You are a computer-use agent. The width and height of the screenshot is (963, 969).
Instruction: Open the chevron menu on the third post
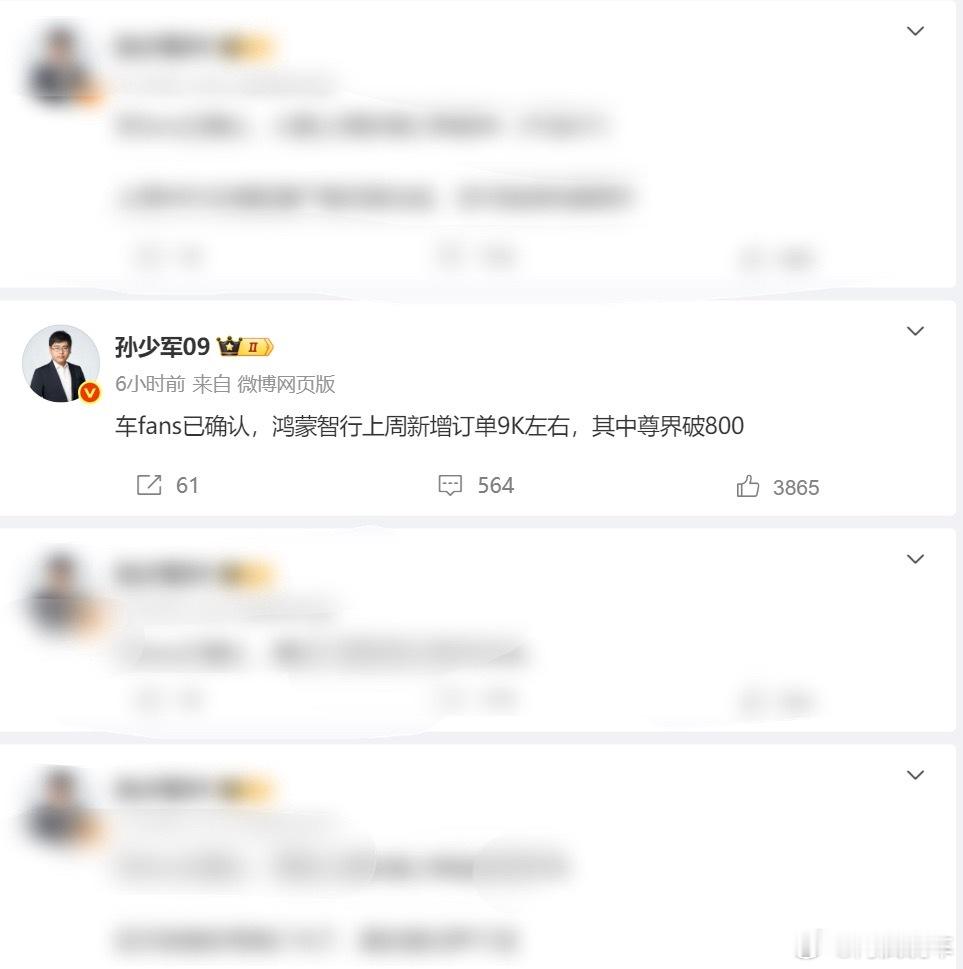click(915, 559)
